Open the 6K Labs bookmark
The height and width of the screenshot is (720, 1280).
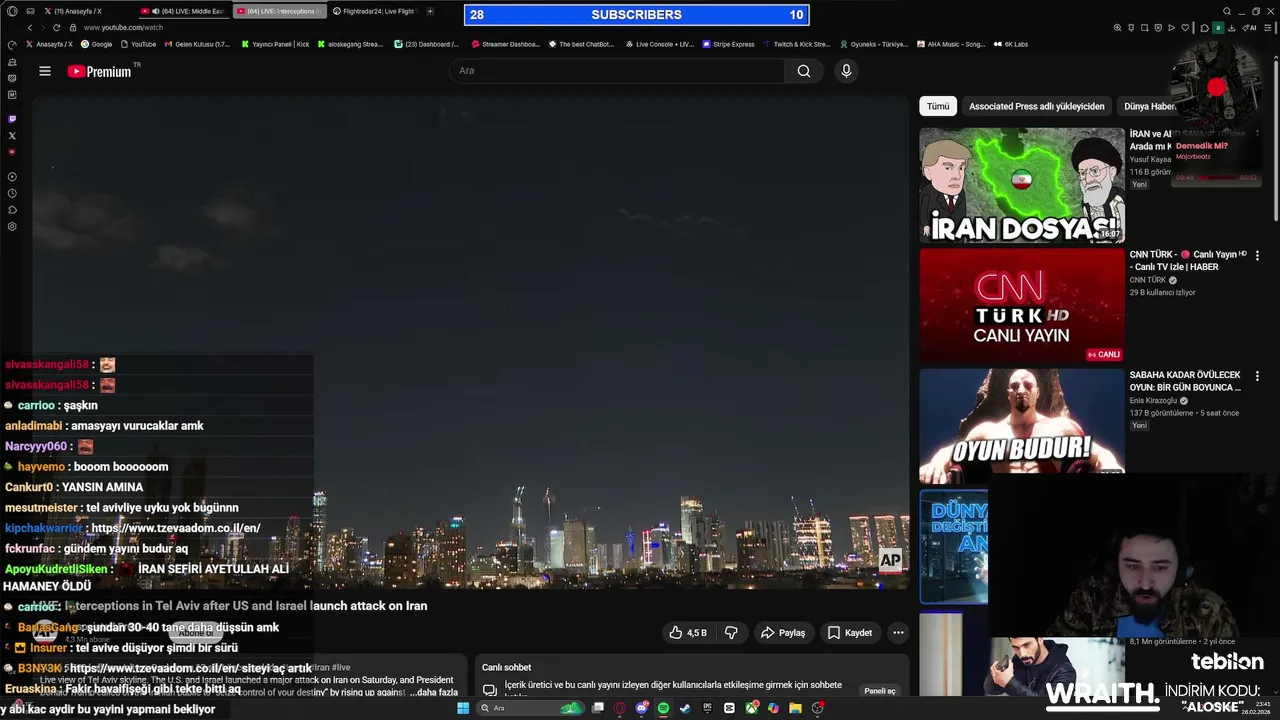pos(1010,44)
